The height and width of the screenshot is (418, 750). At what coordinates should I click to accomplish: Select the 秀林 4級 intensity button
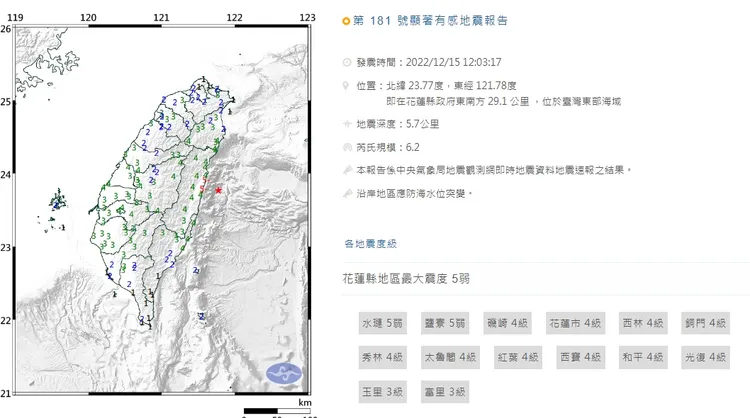[382, 357]
